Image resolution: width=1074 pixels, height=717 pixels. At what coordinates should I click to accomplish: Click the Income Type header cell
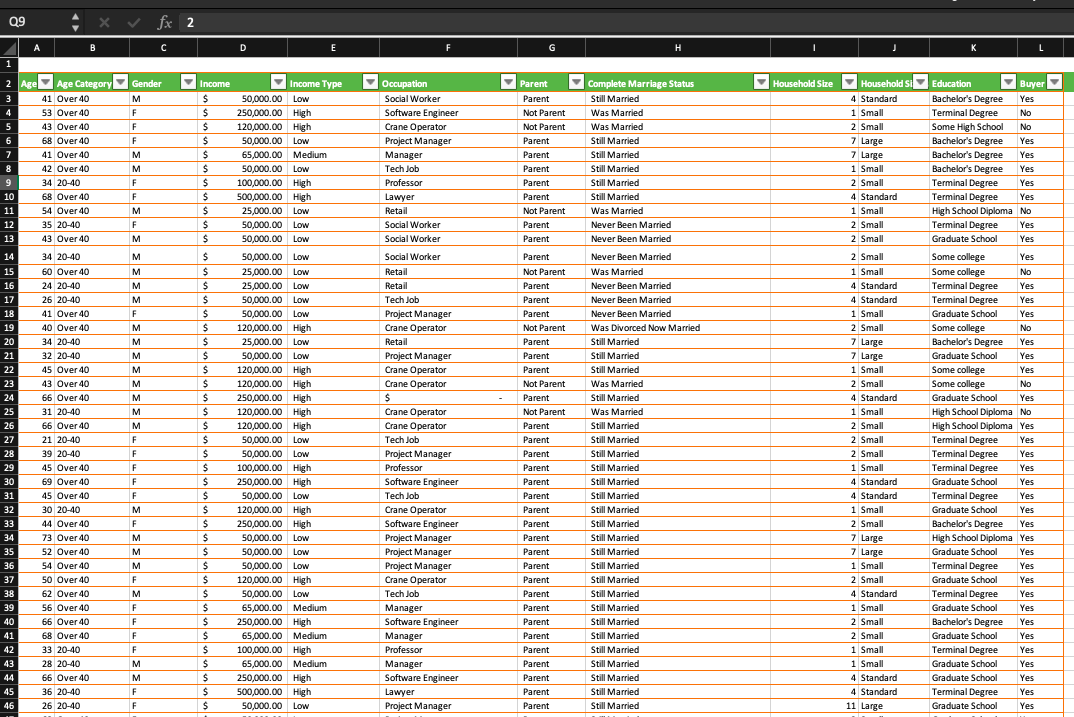[x=333, y=83]
